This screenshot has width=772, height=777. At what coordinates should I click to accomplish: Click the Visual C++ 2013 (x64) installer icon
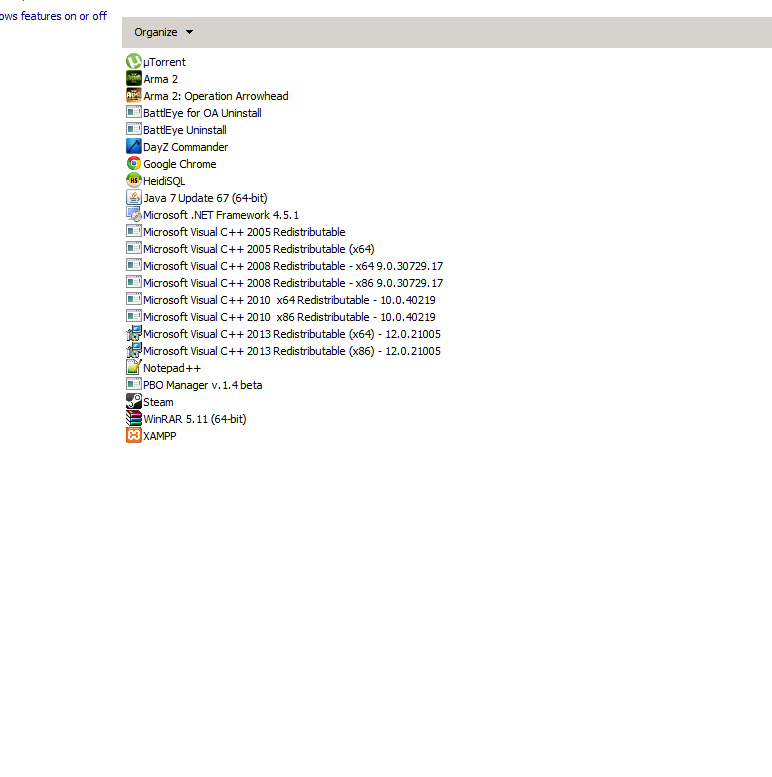click(x=134, y=333)
